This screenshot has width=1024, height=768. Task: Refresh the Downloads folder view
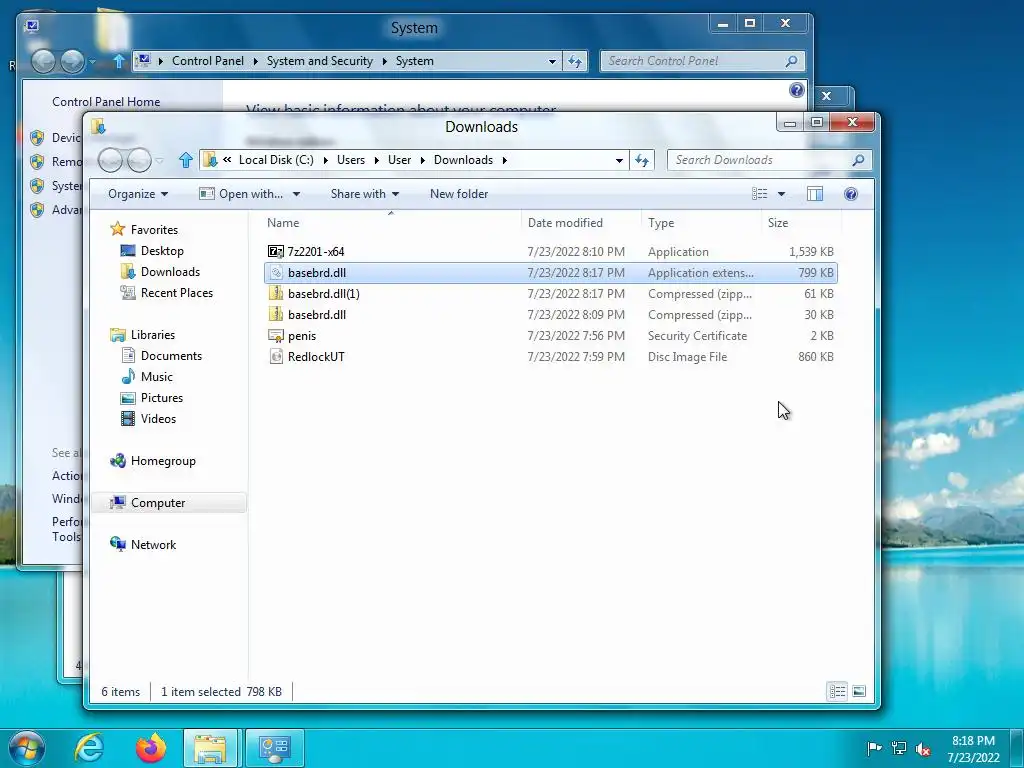[642, 160]
